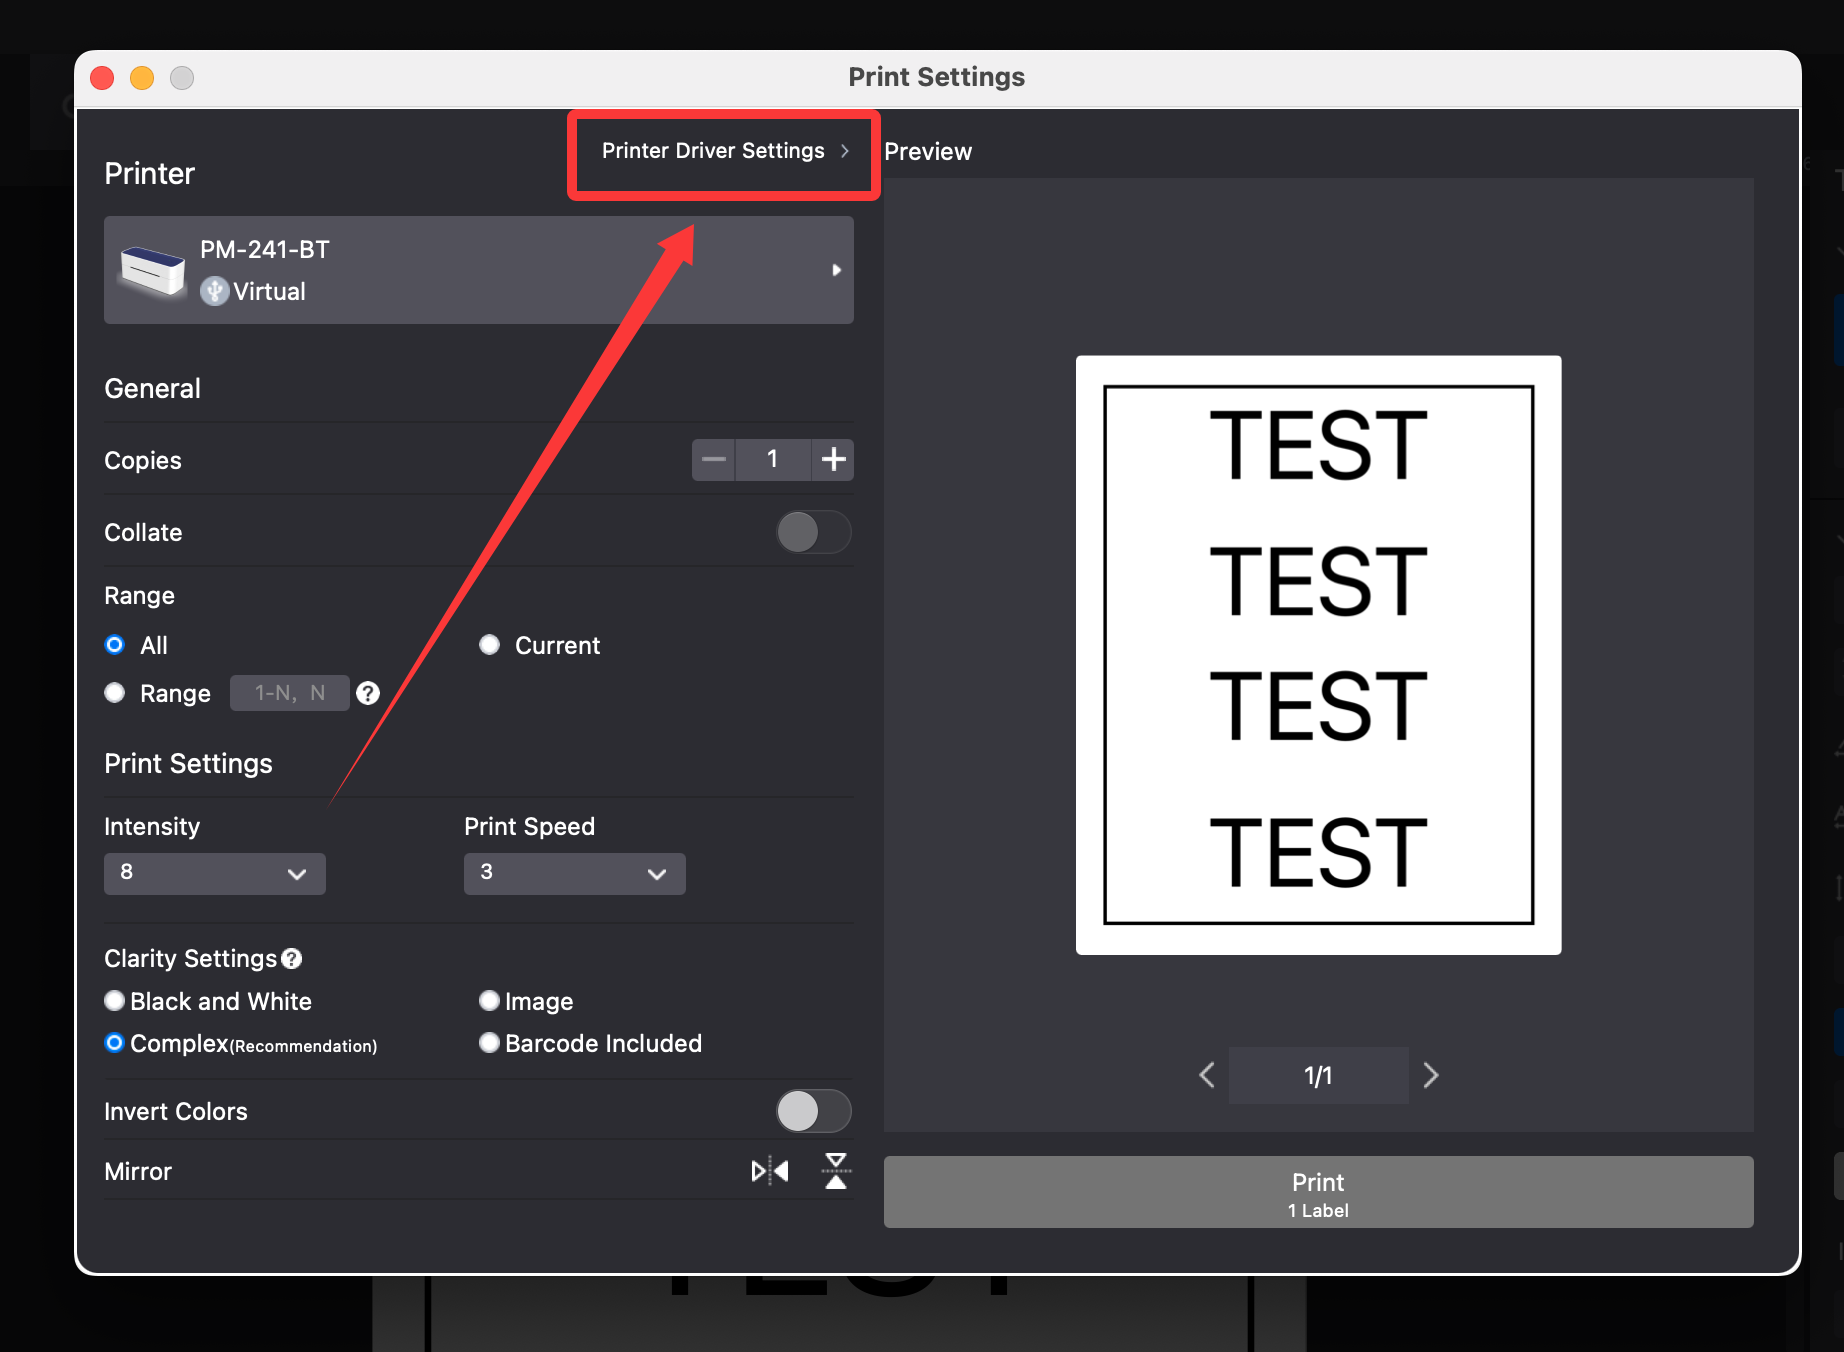1844x1352 pixels.
Task: Go to next preview page arrow
Action: [1431, 1075]
